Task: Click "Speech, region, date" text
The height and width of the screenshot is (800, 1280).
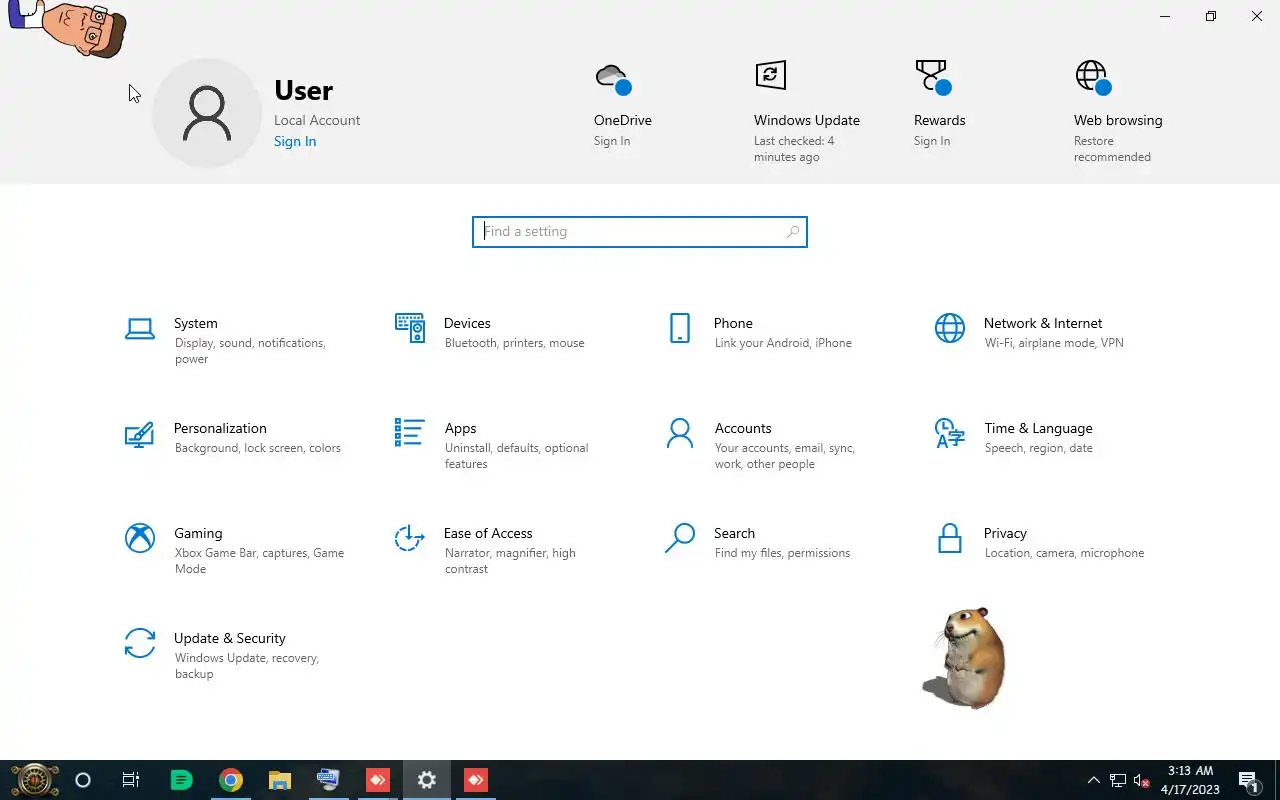Action: click(1039, 448)
